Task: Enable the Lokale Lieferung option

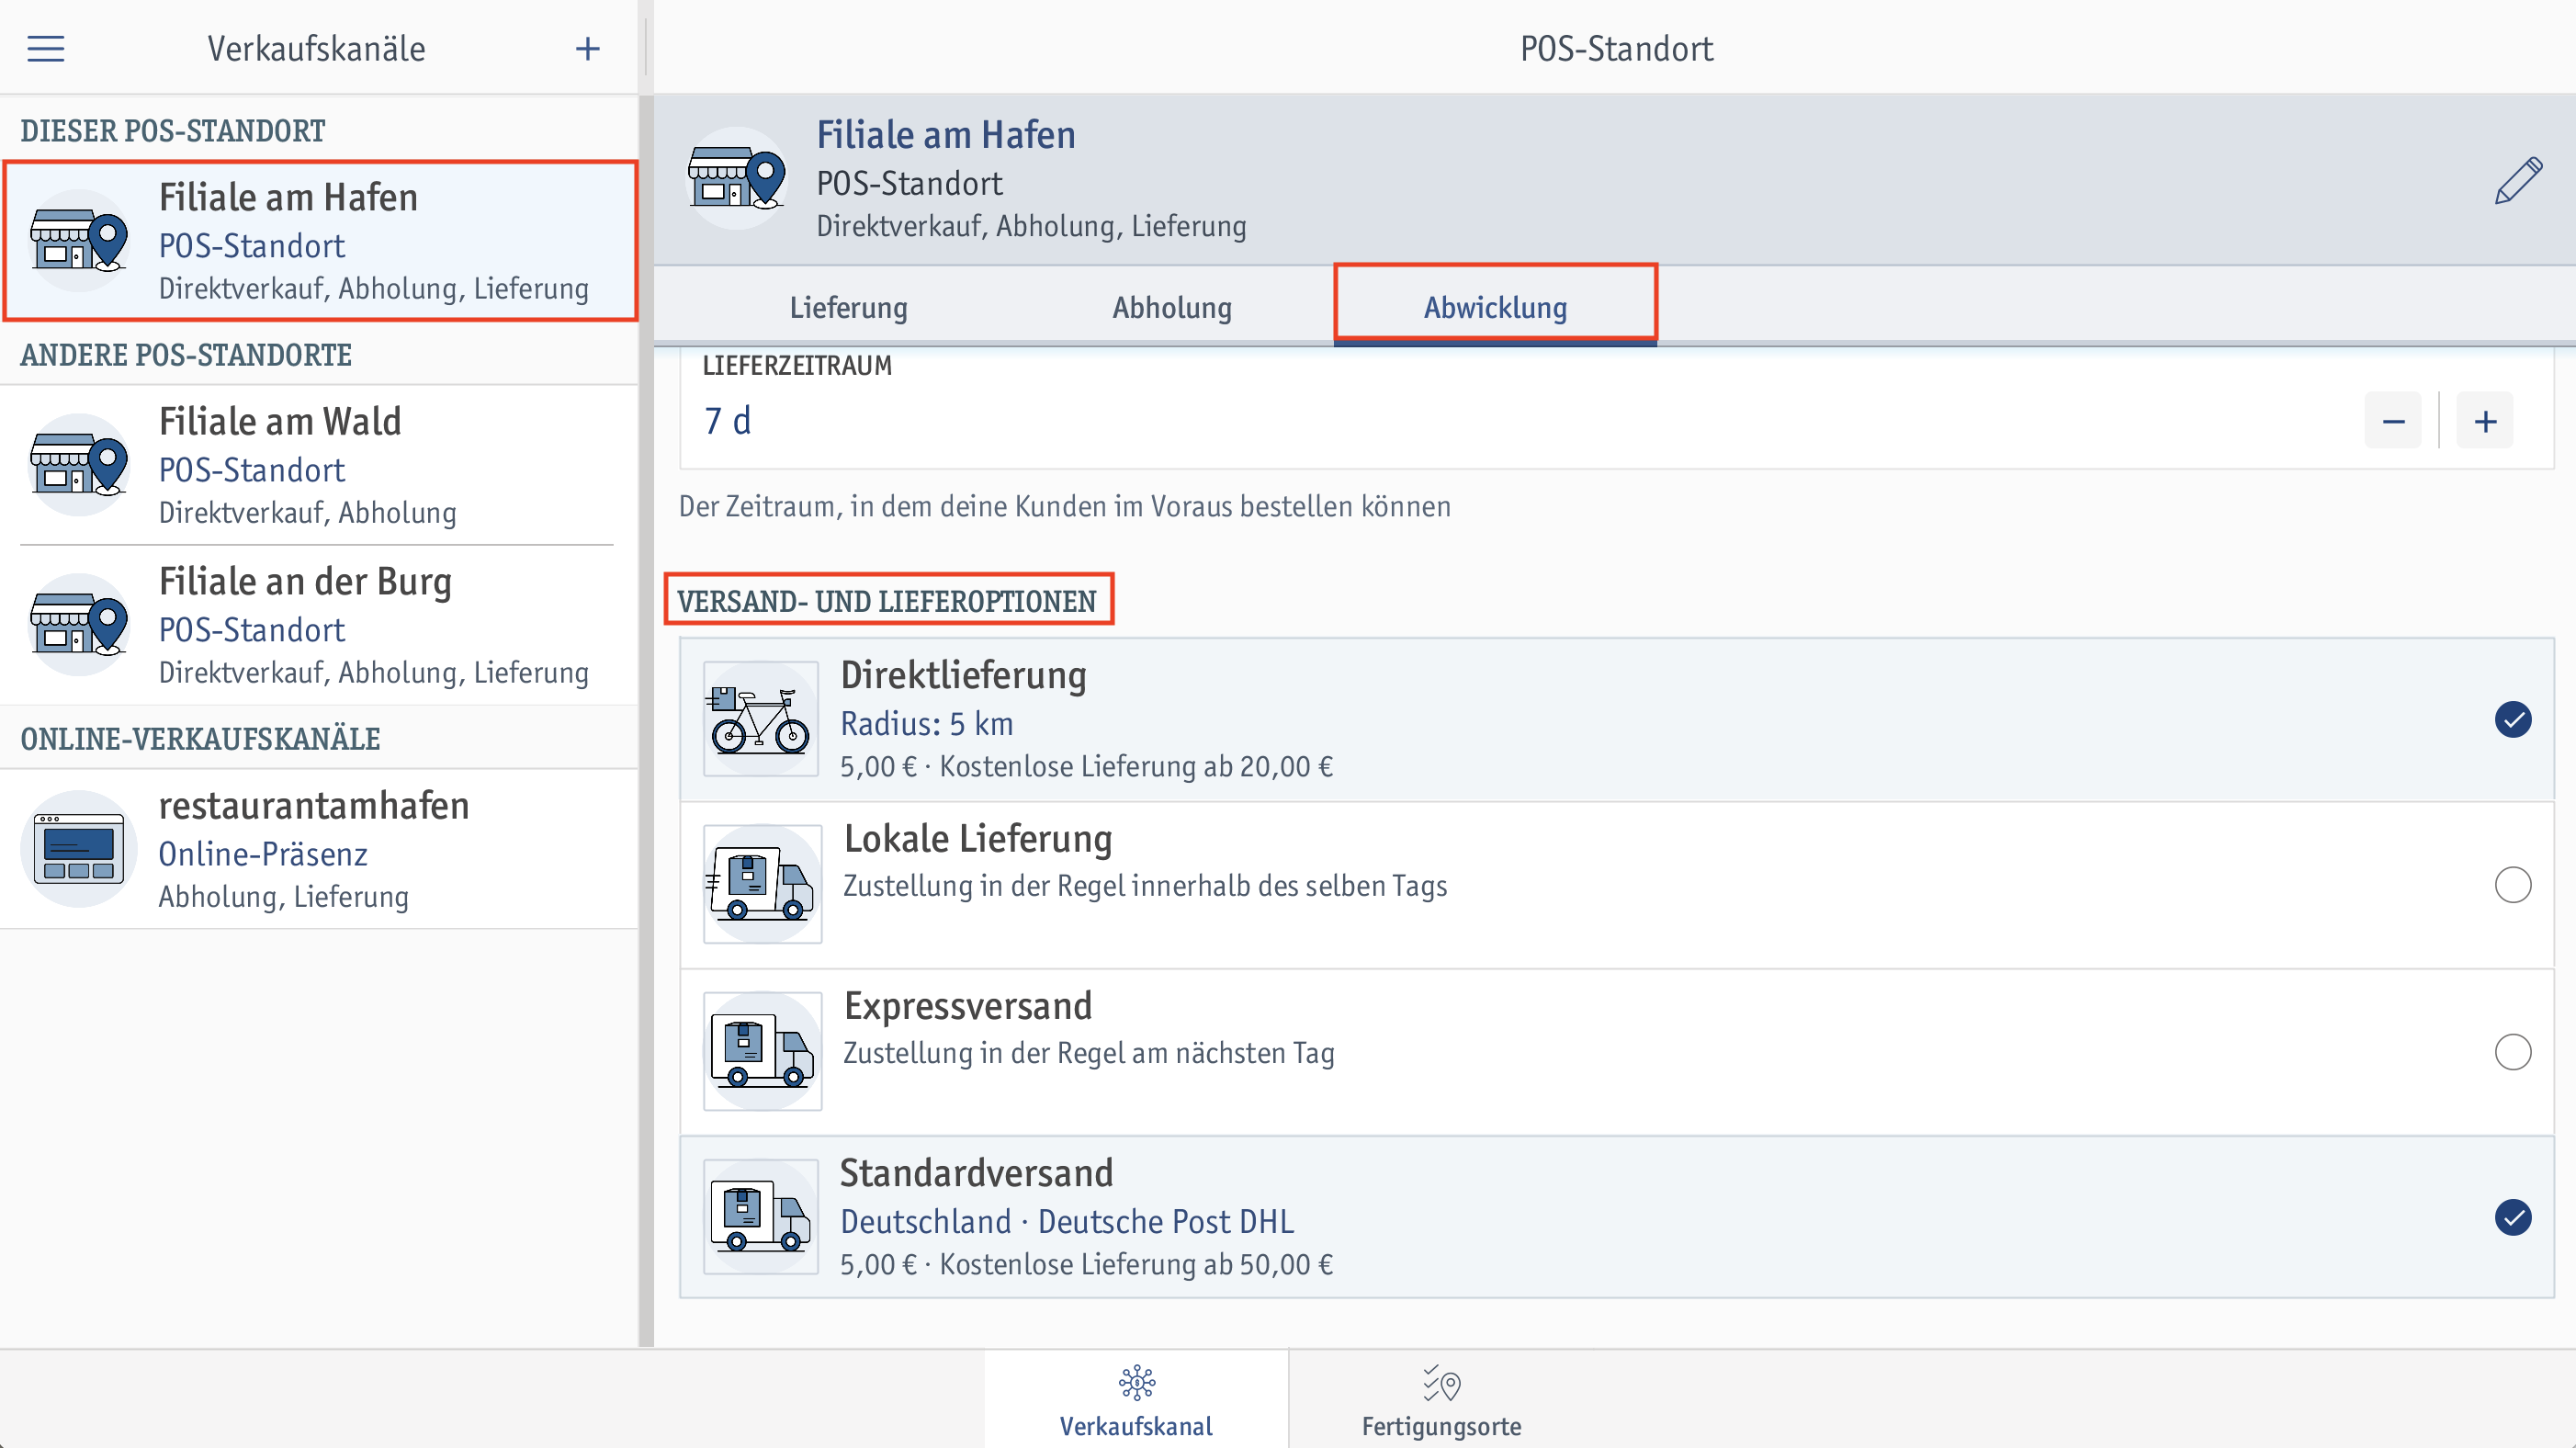Action: coord(2513,885)
